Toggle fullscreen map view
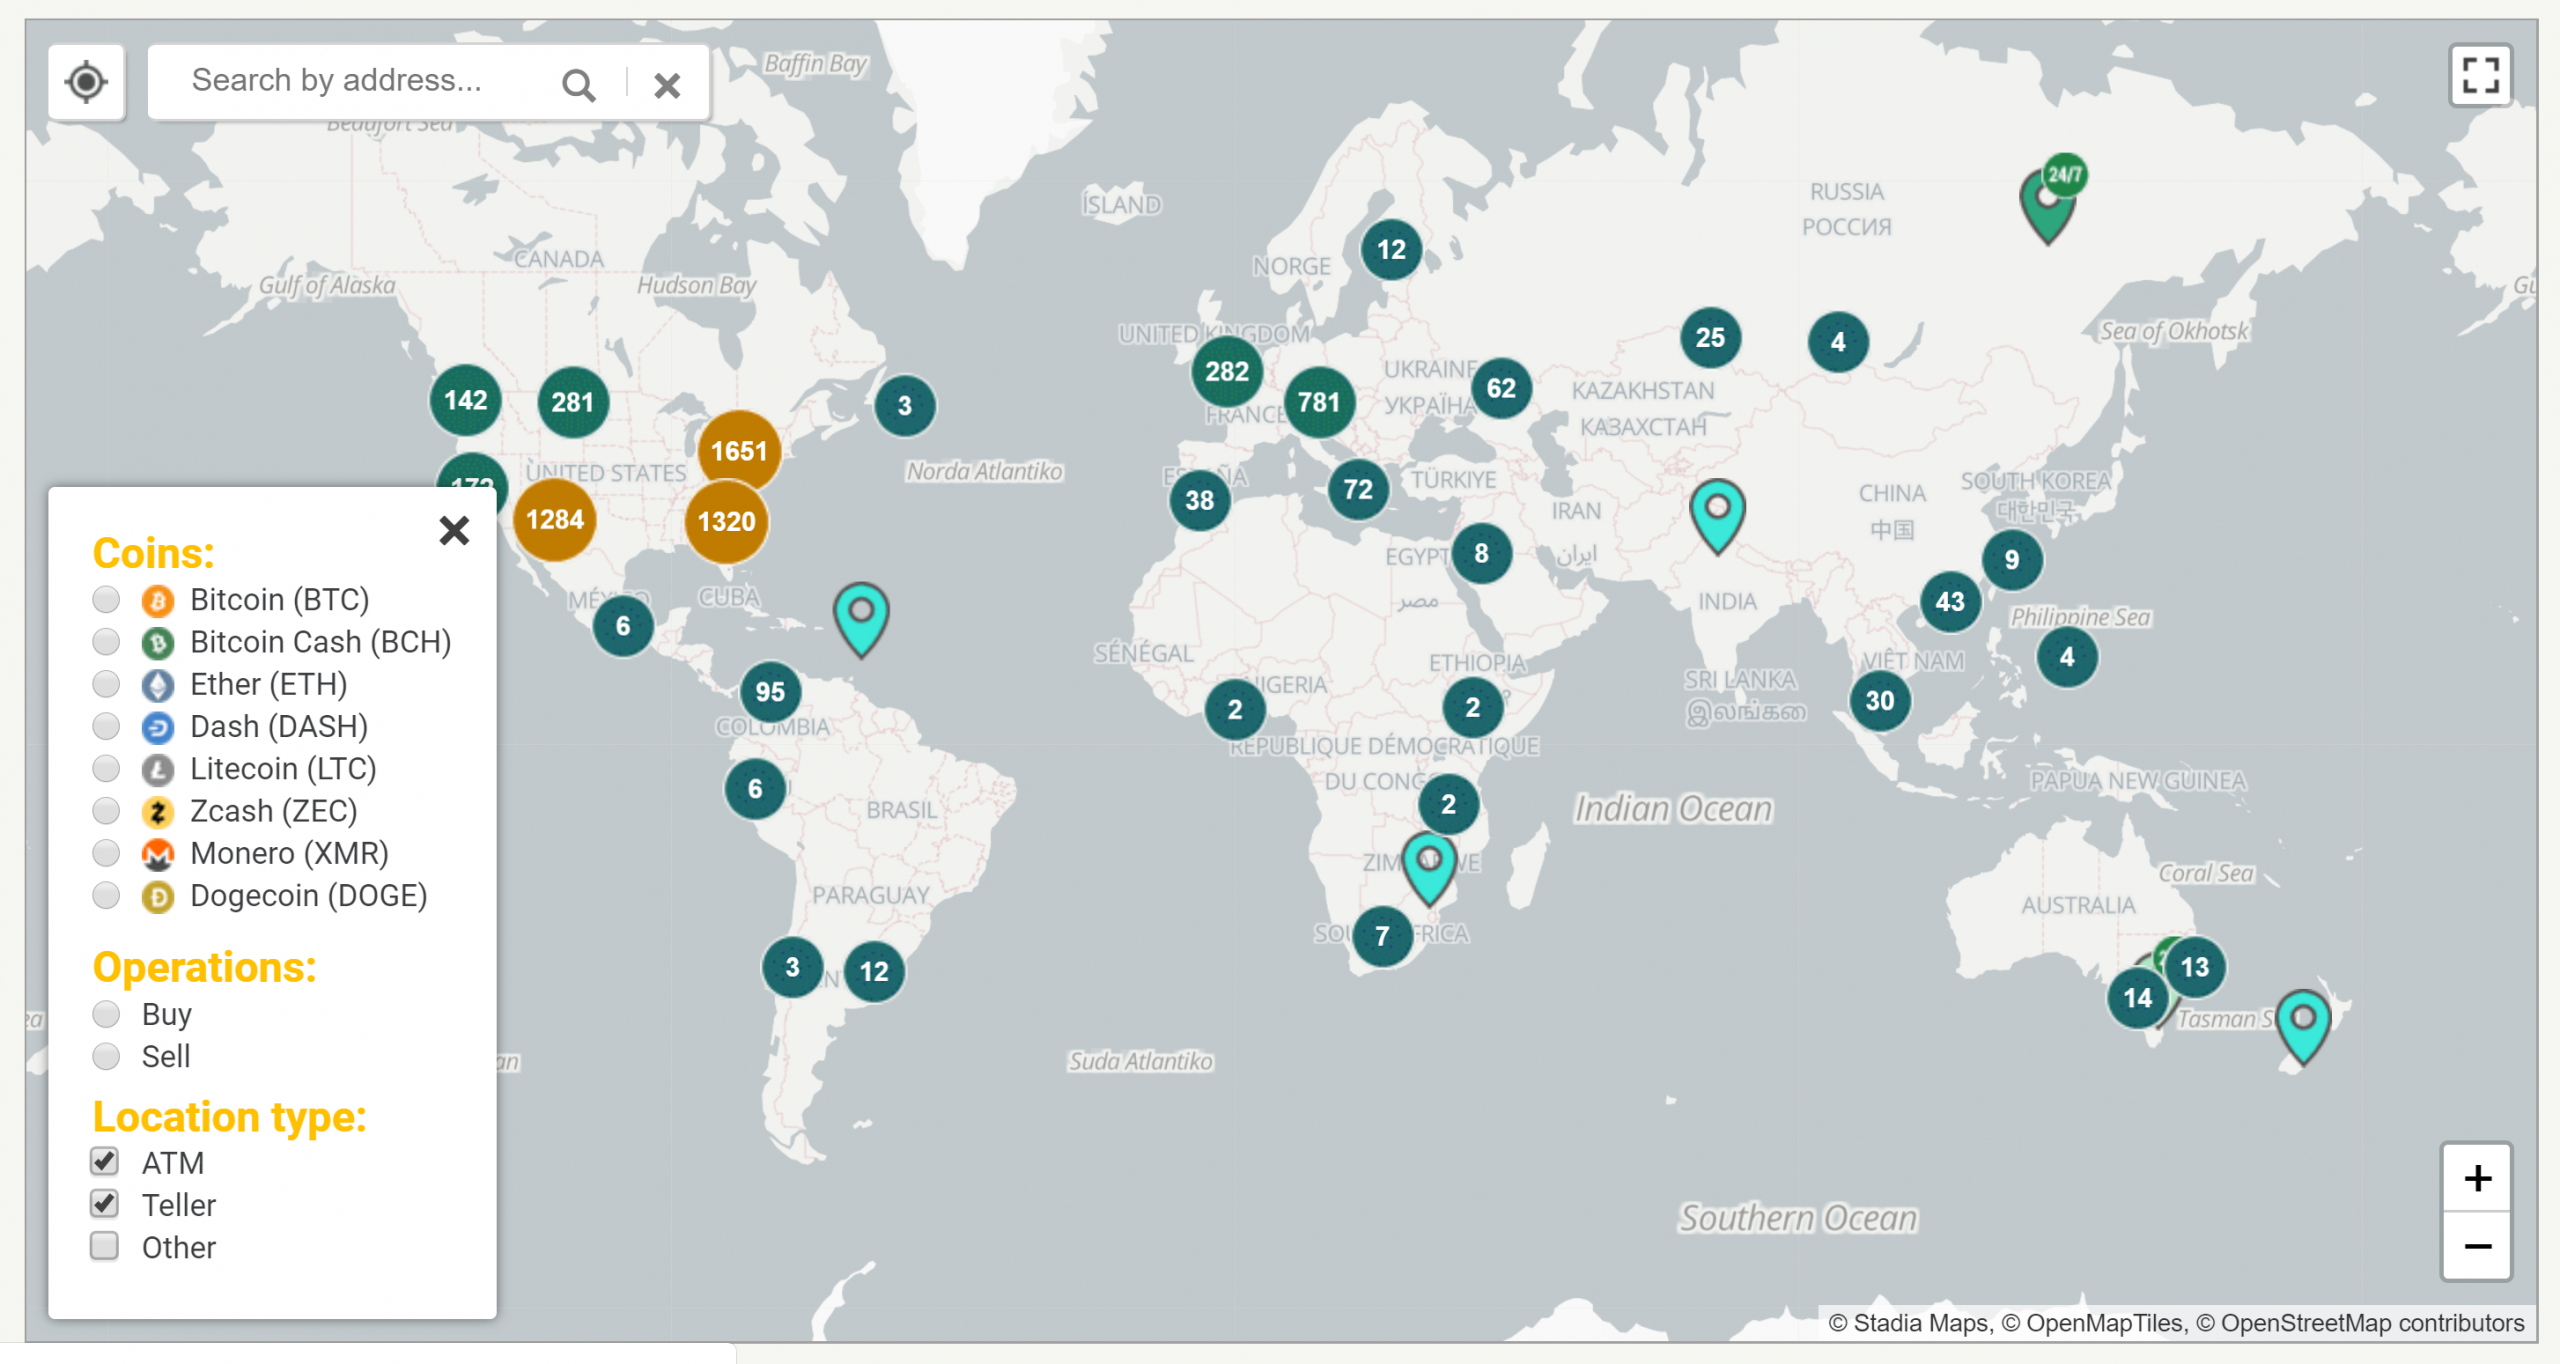2560x1364 pixels. point(2480,75)
